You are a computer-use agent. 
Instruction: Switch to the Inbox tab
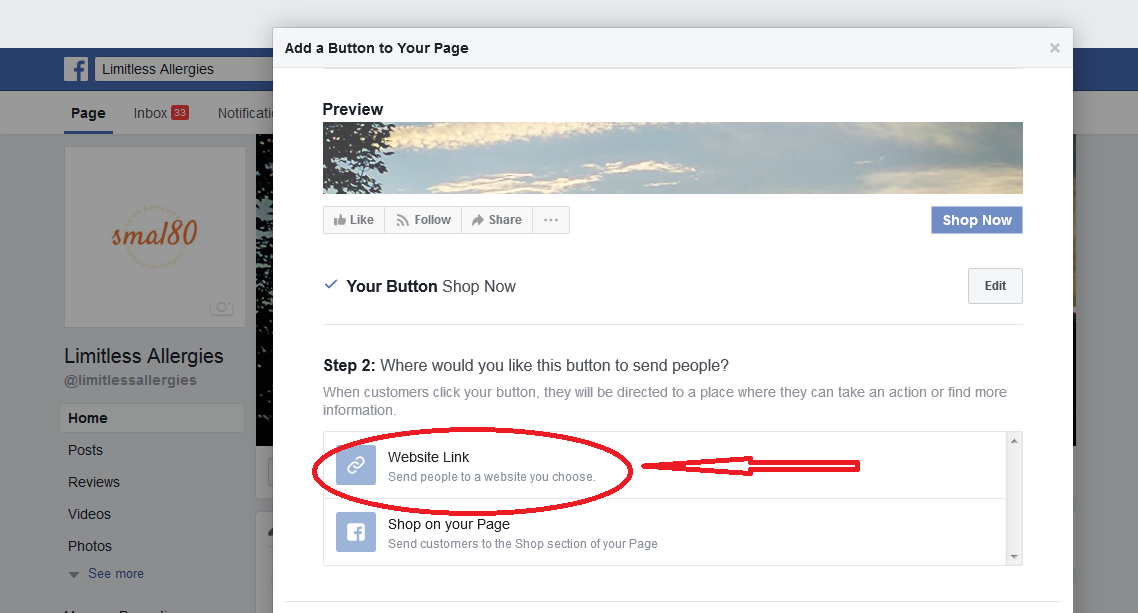tap(151, 112)
